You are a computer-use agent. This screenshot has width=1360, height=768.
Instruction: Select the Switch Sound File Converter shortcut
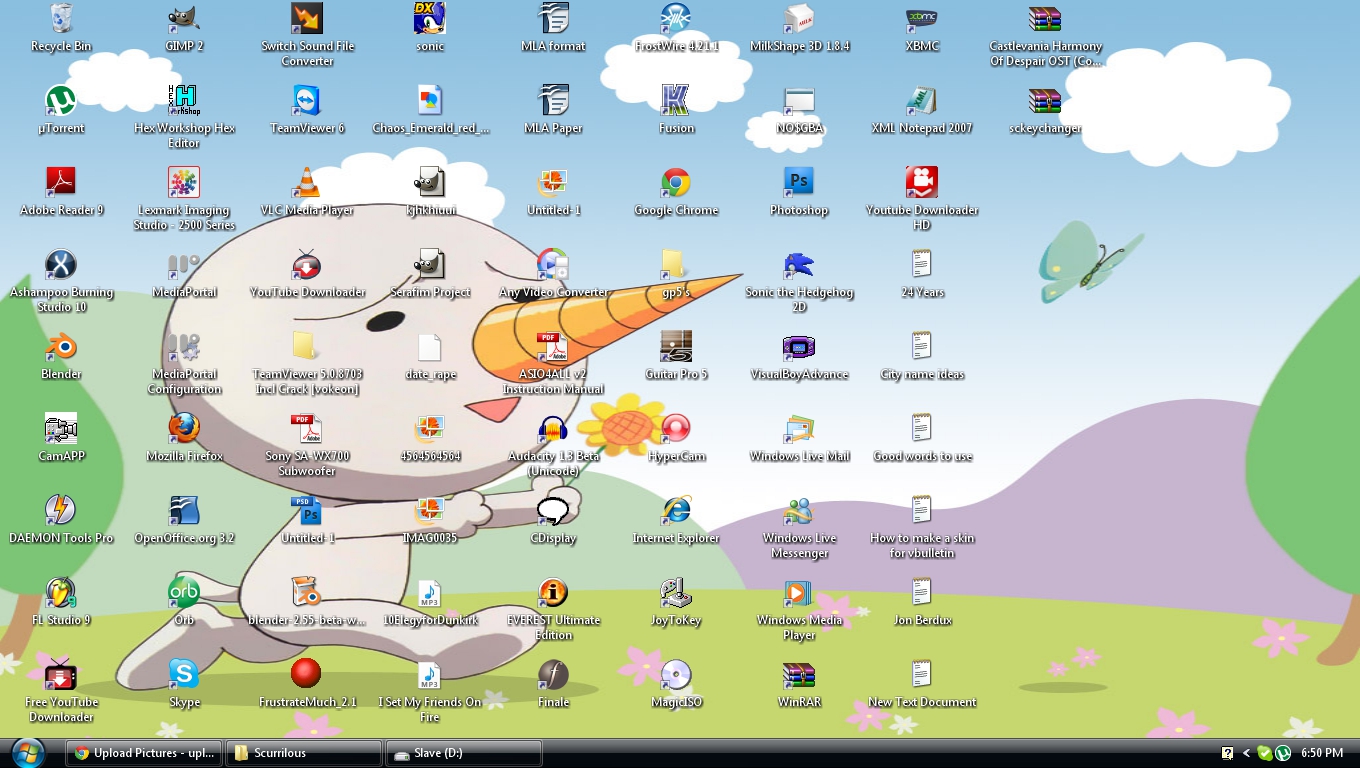(x=307, y=18)
